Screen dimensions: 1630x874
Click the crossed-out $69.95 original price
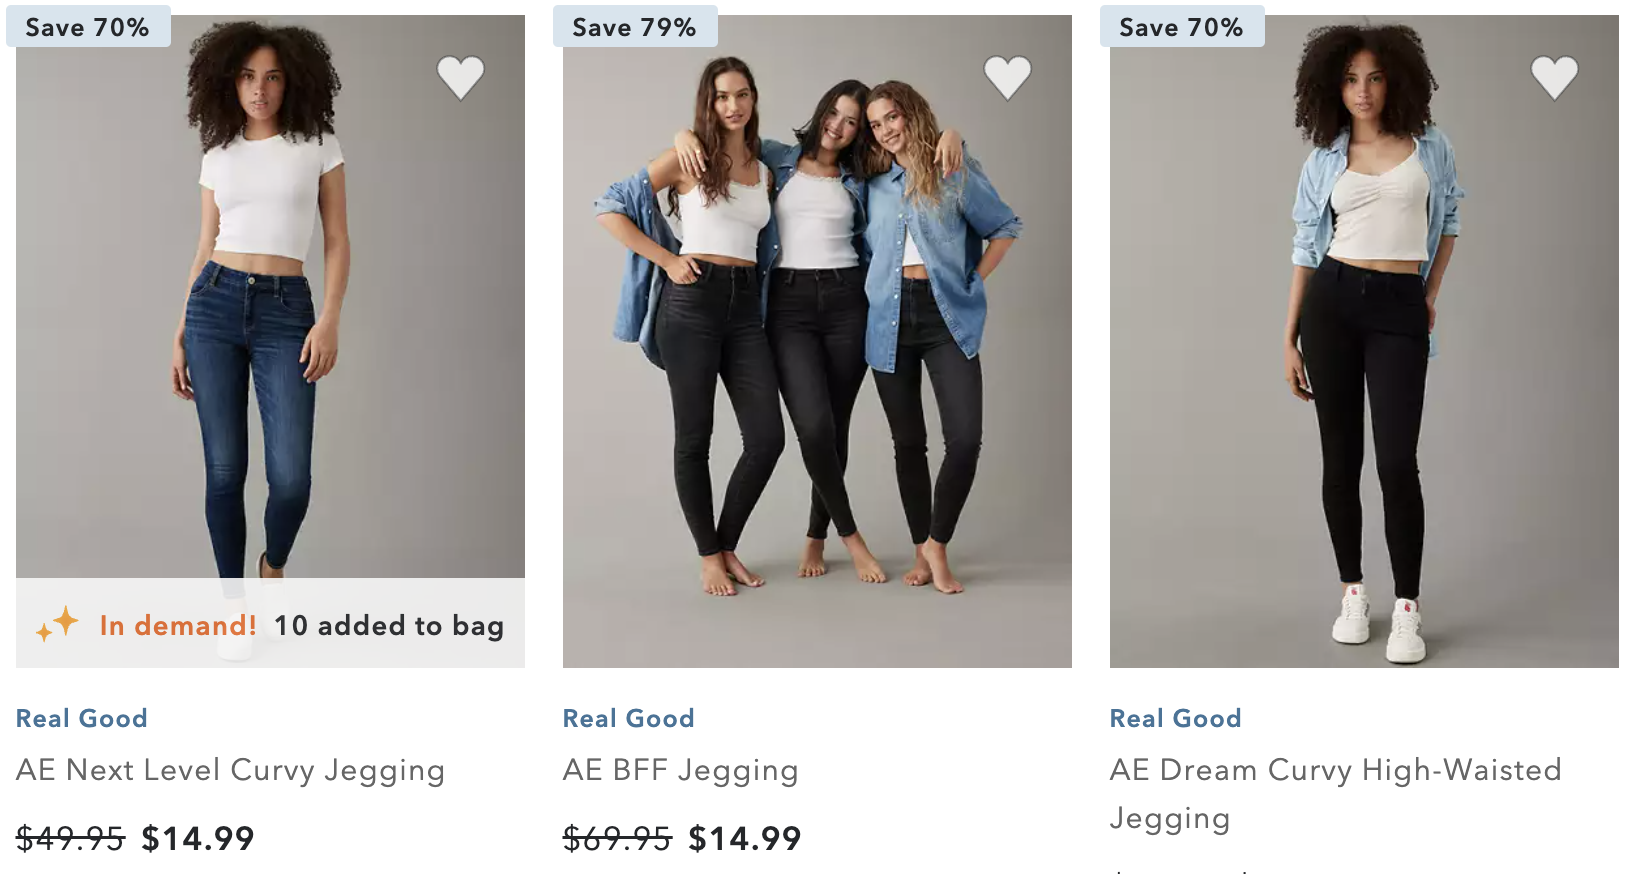pyautogui.click(x=617, y=838)
